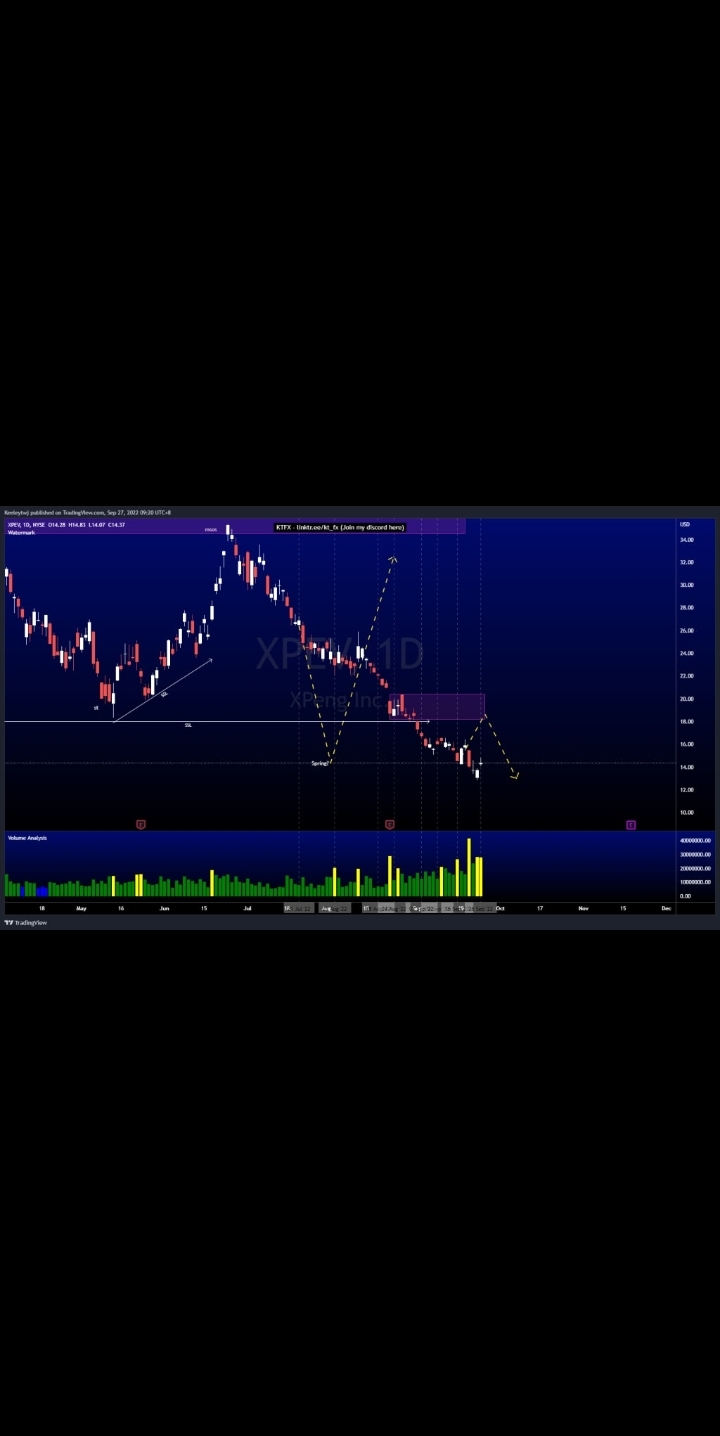The height and width of the screenshot is (1436, 720).
Task: Click the TradingView logo at chart bottom
Action: click(26, 923)
